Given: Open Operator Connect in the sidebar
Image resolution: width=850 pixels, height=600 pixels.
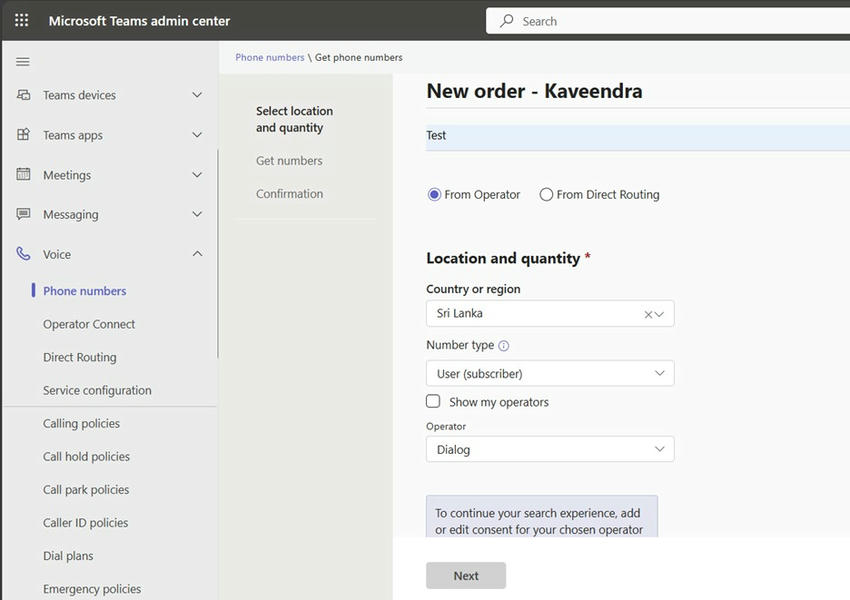Looking at the screenshot, I should (89, 324).
